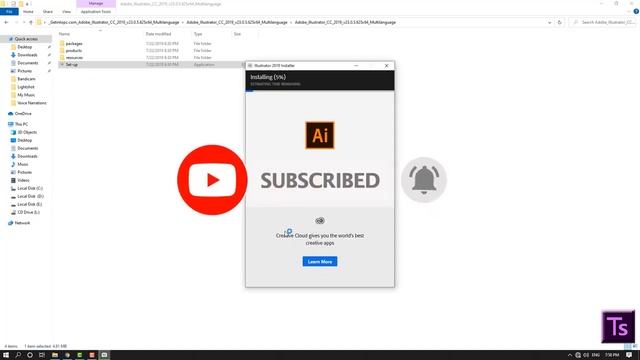
Task: Sort files by Size column
Action: click(x=237, y=34)
